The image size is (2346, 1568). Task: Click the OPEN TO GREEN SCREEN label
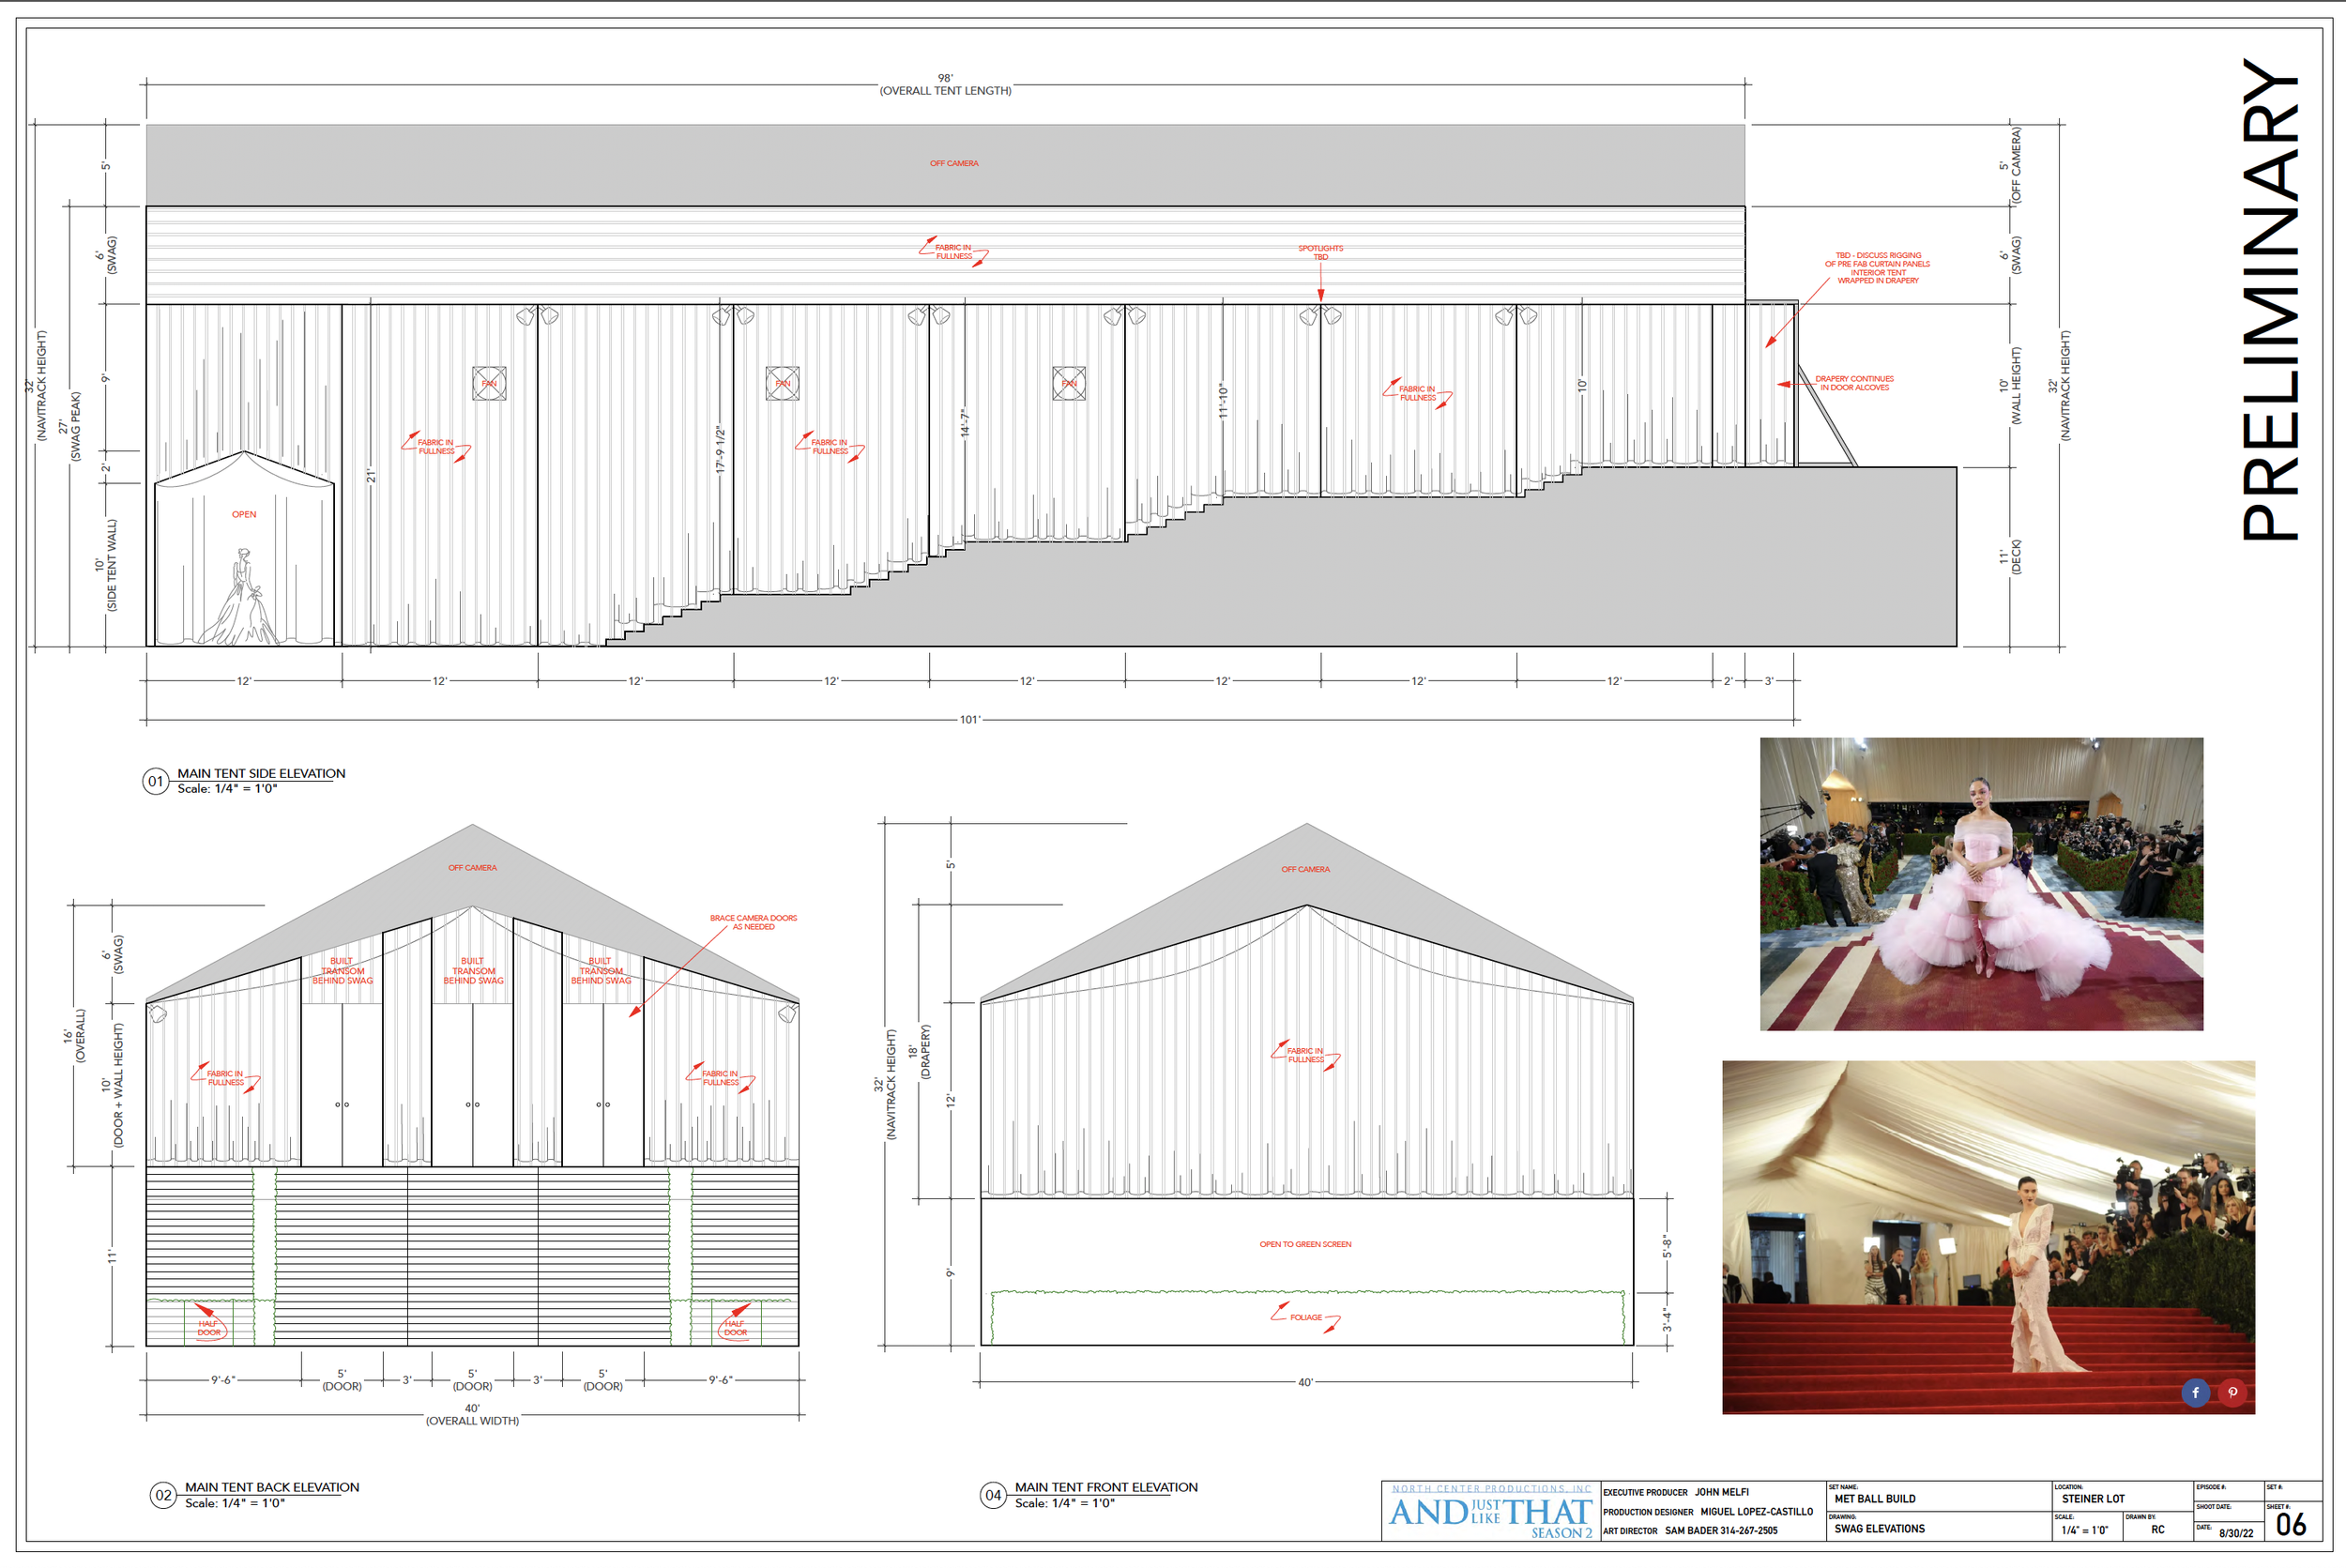(1305, 1244)
